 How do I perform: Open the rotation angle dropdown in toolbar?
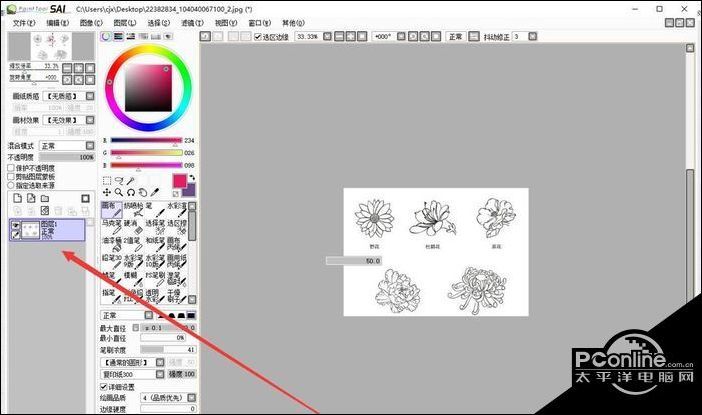pyautogui.click(x=401, y=37)
